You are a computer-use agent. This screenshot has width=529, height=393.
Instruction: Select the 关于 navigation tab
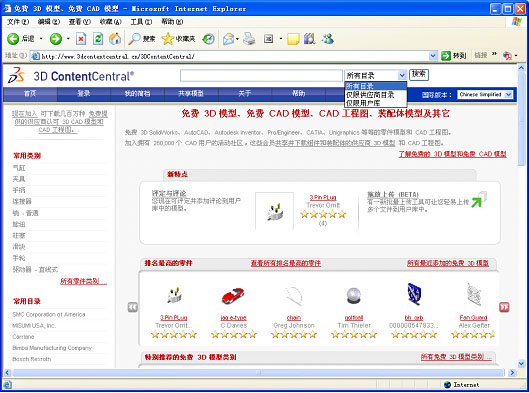[x=245, y=93]
